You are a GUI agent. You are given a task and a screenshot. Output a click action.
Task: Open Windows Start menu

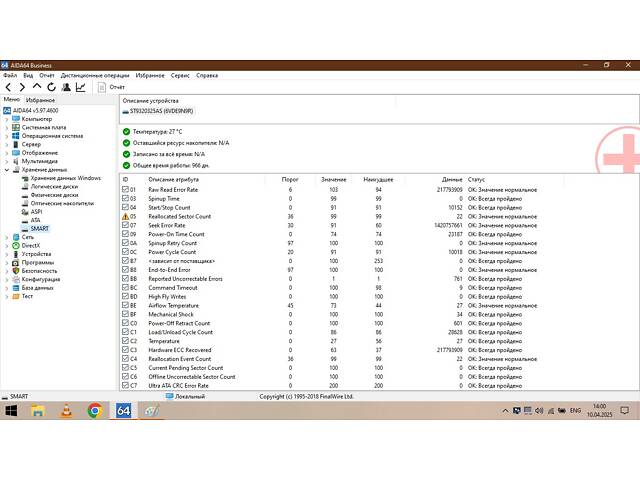tap(11, 411)
